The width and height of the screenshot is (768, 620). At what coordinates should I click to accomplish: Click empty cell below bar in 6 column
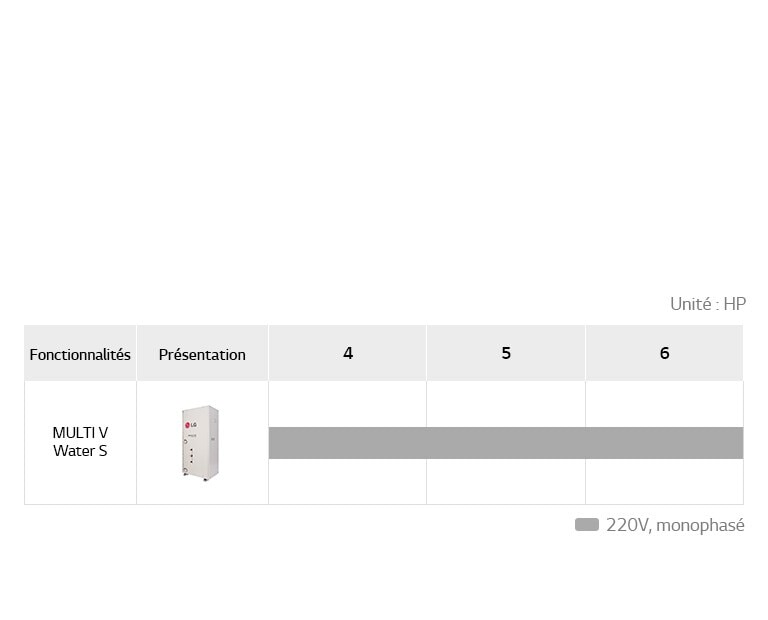point(664,481)
